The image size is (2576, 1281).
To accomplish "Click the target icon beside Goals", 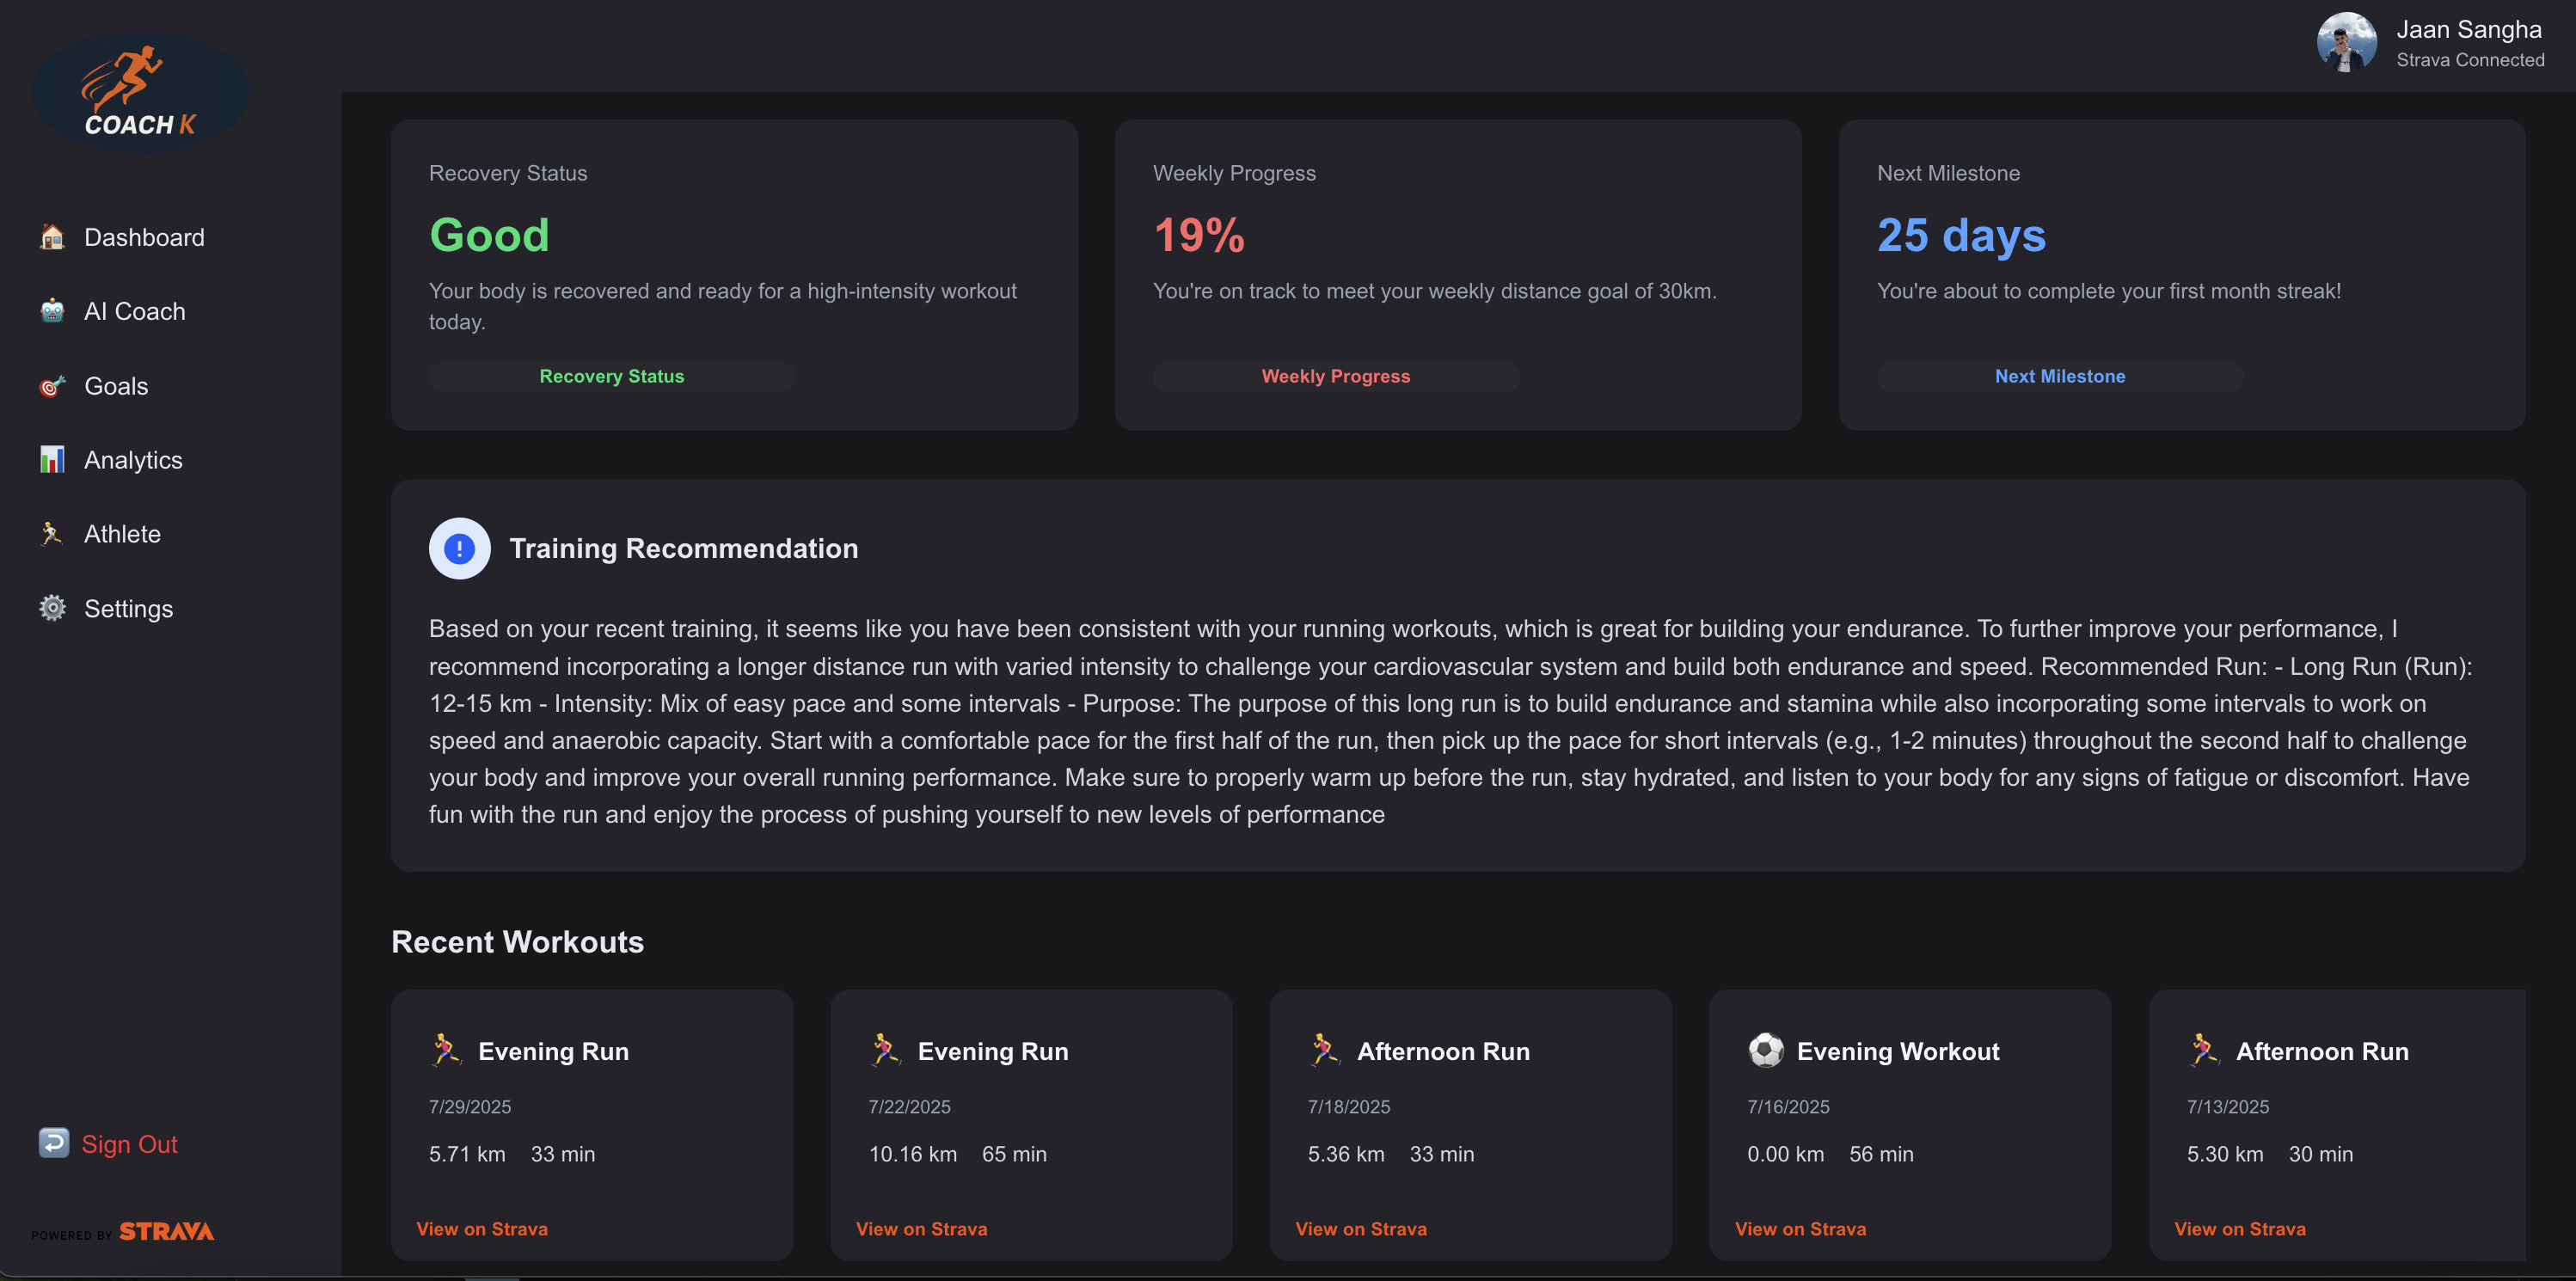I will 52,386.
